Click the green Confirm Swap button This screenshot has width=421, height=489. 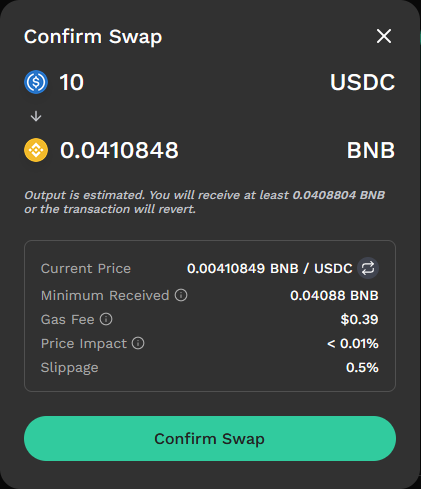pos(210,438)
